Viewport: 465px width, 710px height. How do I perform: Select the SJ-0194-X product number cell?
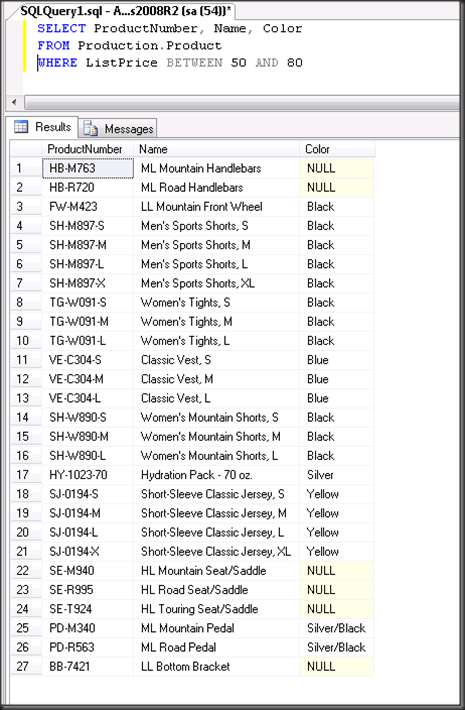click(x=88, y=552)
